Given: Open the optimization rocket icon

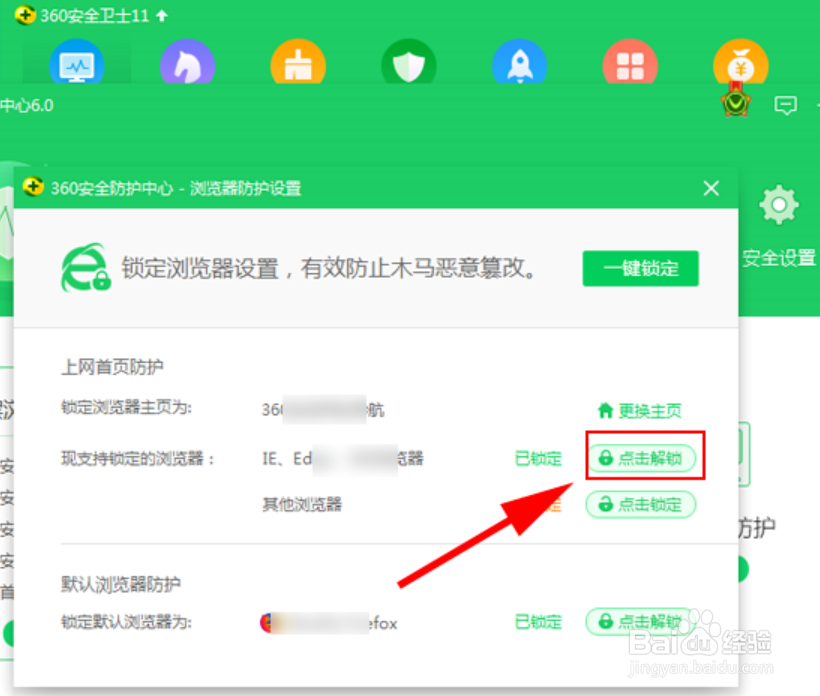Looking at the screenshot, I should tap(519, 63).
